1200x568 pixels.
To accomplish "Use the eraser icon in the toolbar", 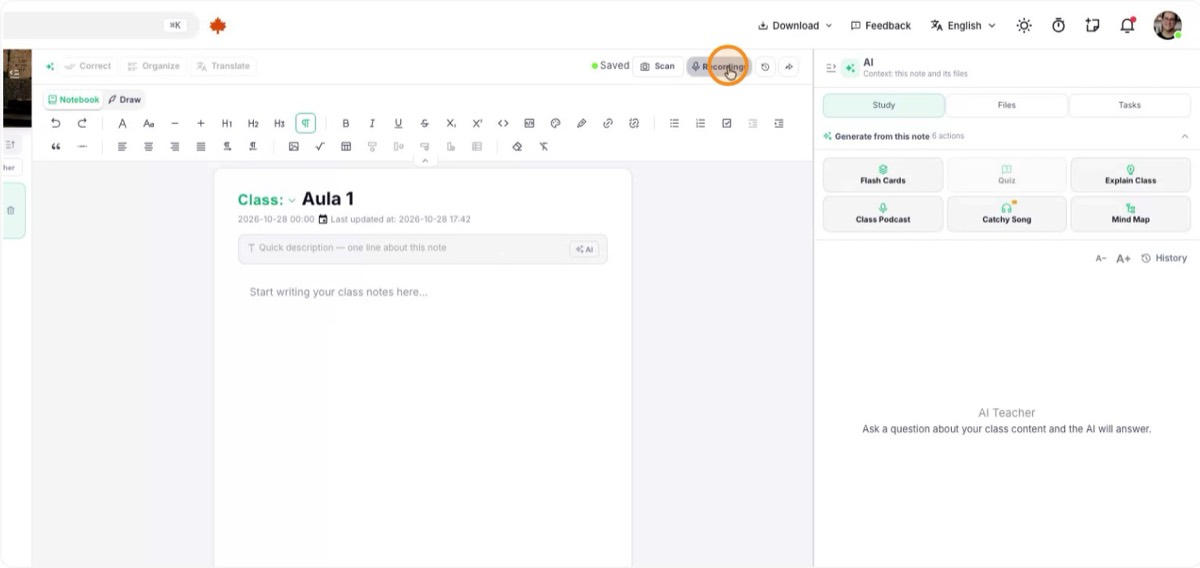I will pyautogui.click(x=517, y=146).
